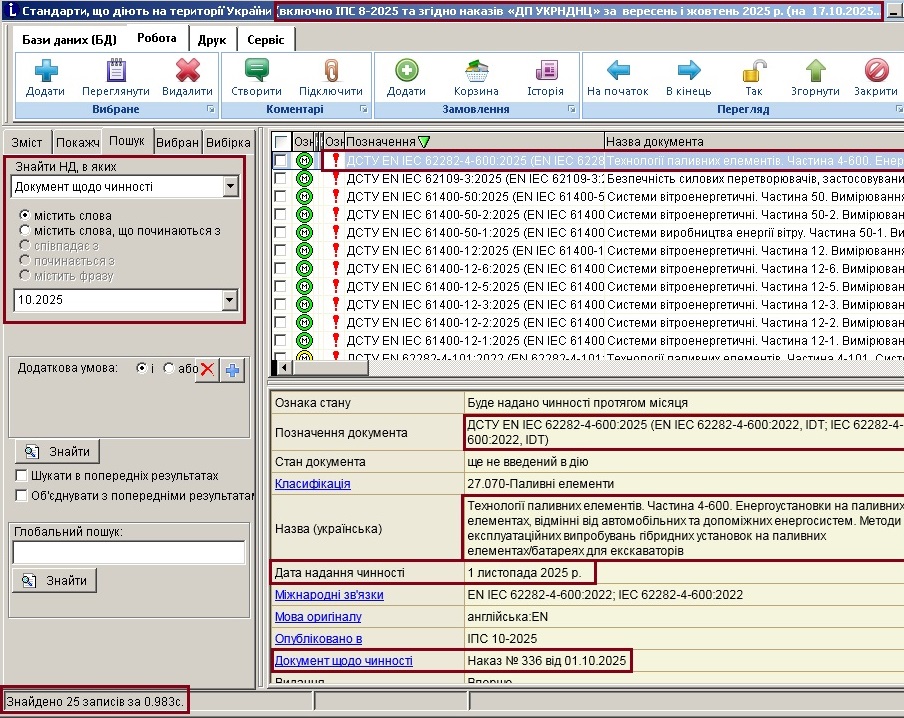This screenshot has width=904, height=718.
Task: Expand 'Документ щодо чинності' dropdown
Action: 231,187
